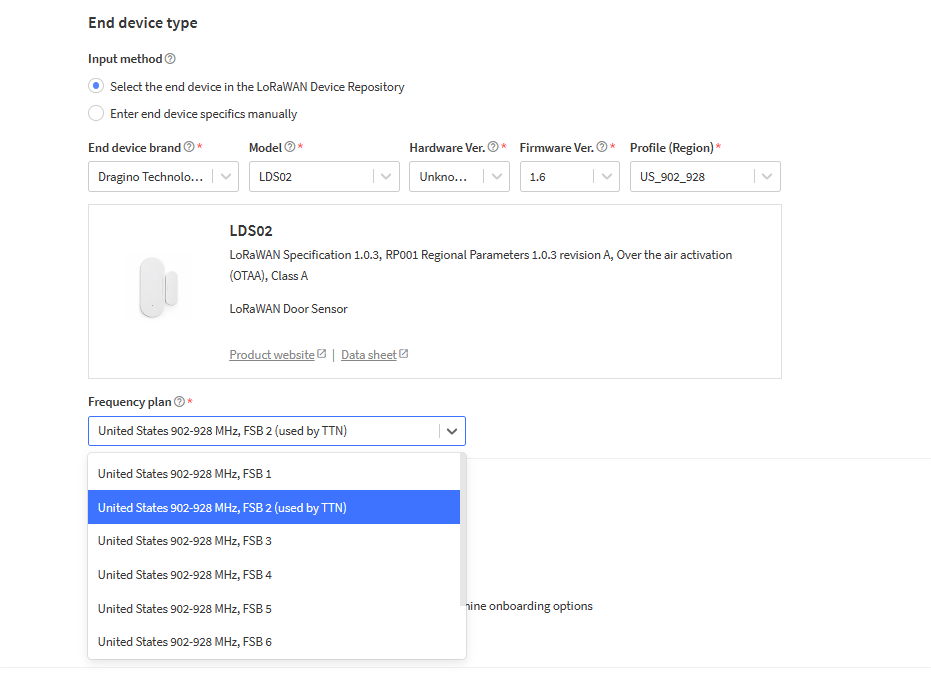Image resolution: width=931 pixels, height=674 pixels.
Task: Click help icon next to Input method
Action: click(x=170, y=59)
